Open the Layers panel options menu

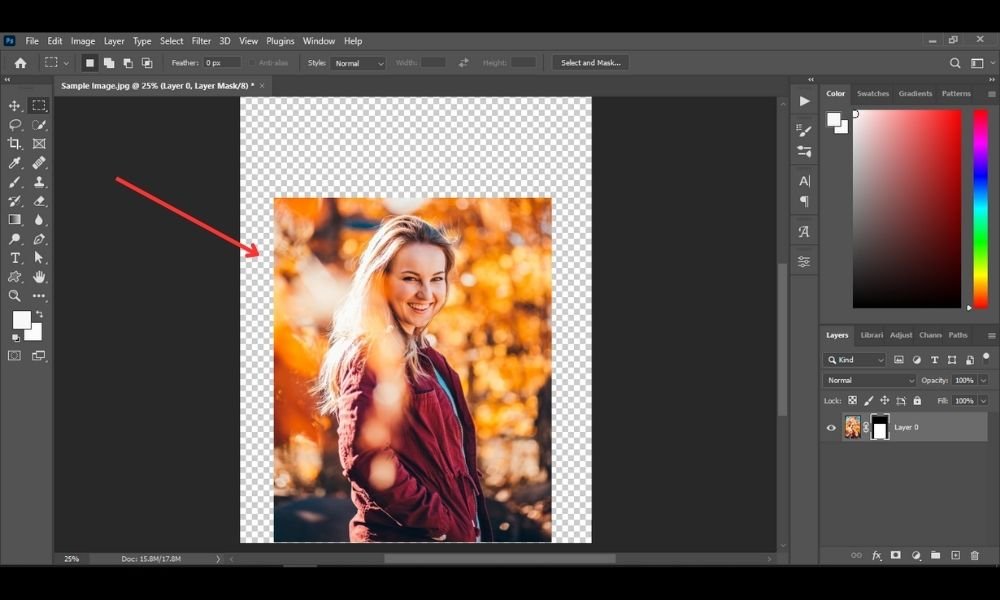tap(991, 335)
